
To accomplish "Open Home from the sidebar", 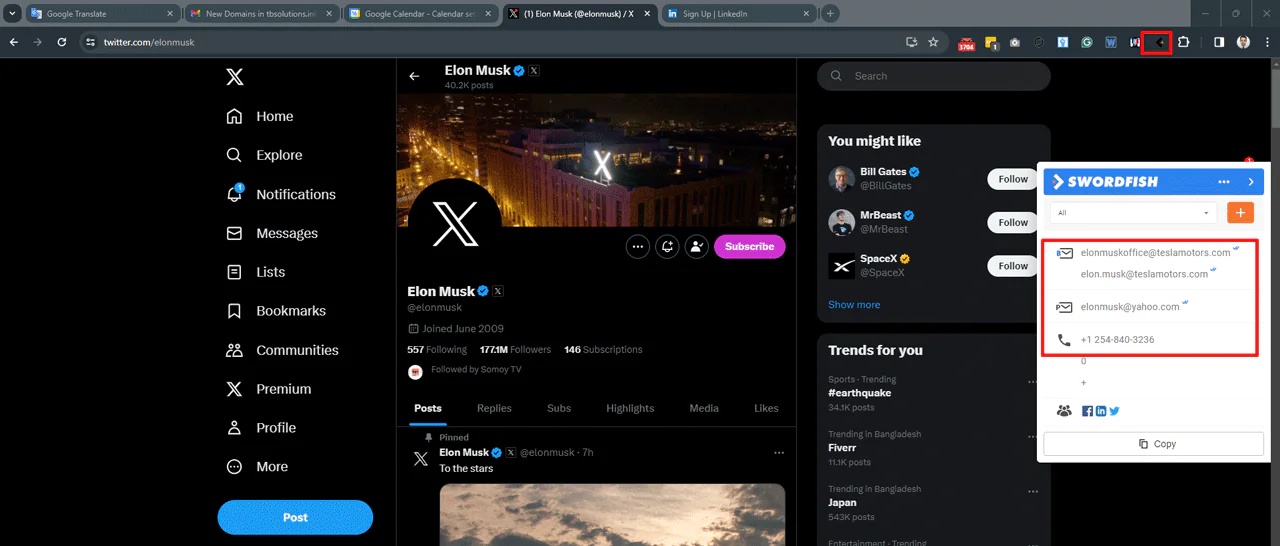I will [x=260, y=116].
